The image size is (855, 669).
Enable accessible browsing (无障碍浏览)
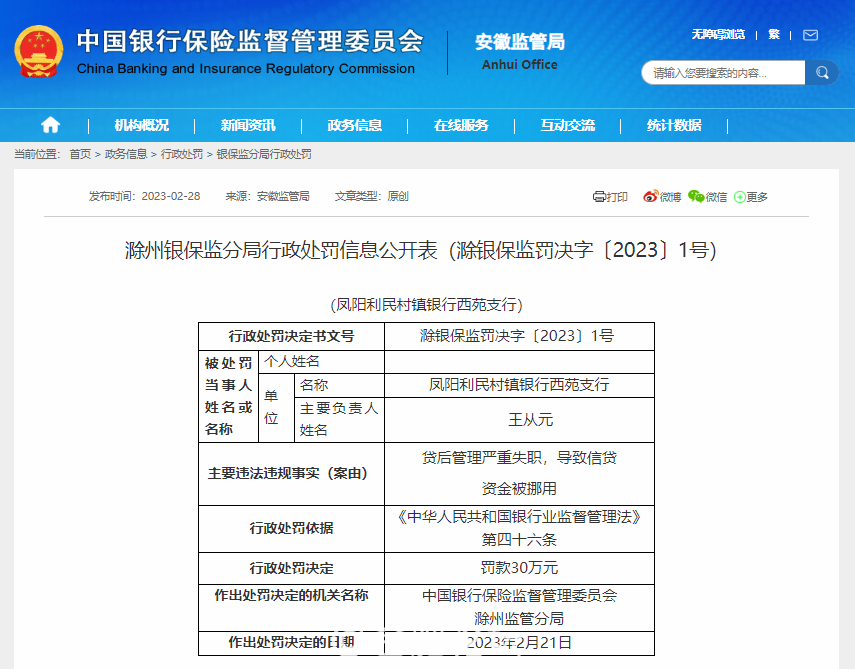718,35
